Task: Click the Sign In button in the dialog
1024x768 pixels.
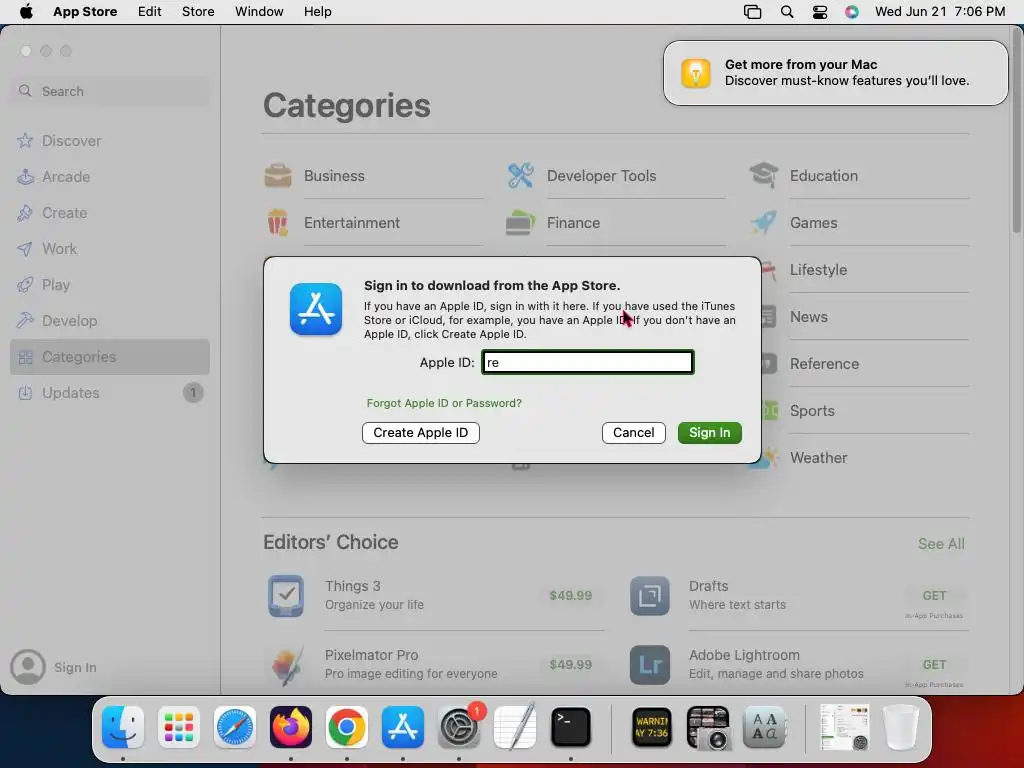Action: [x=709, y=432]
